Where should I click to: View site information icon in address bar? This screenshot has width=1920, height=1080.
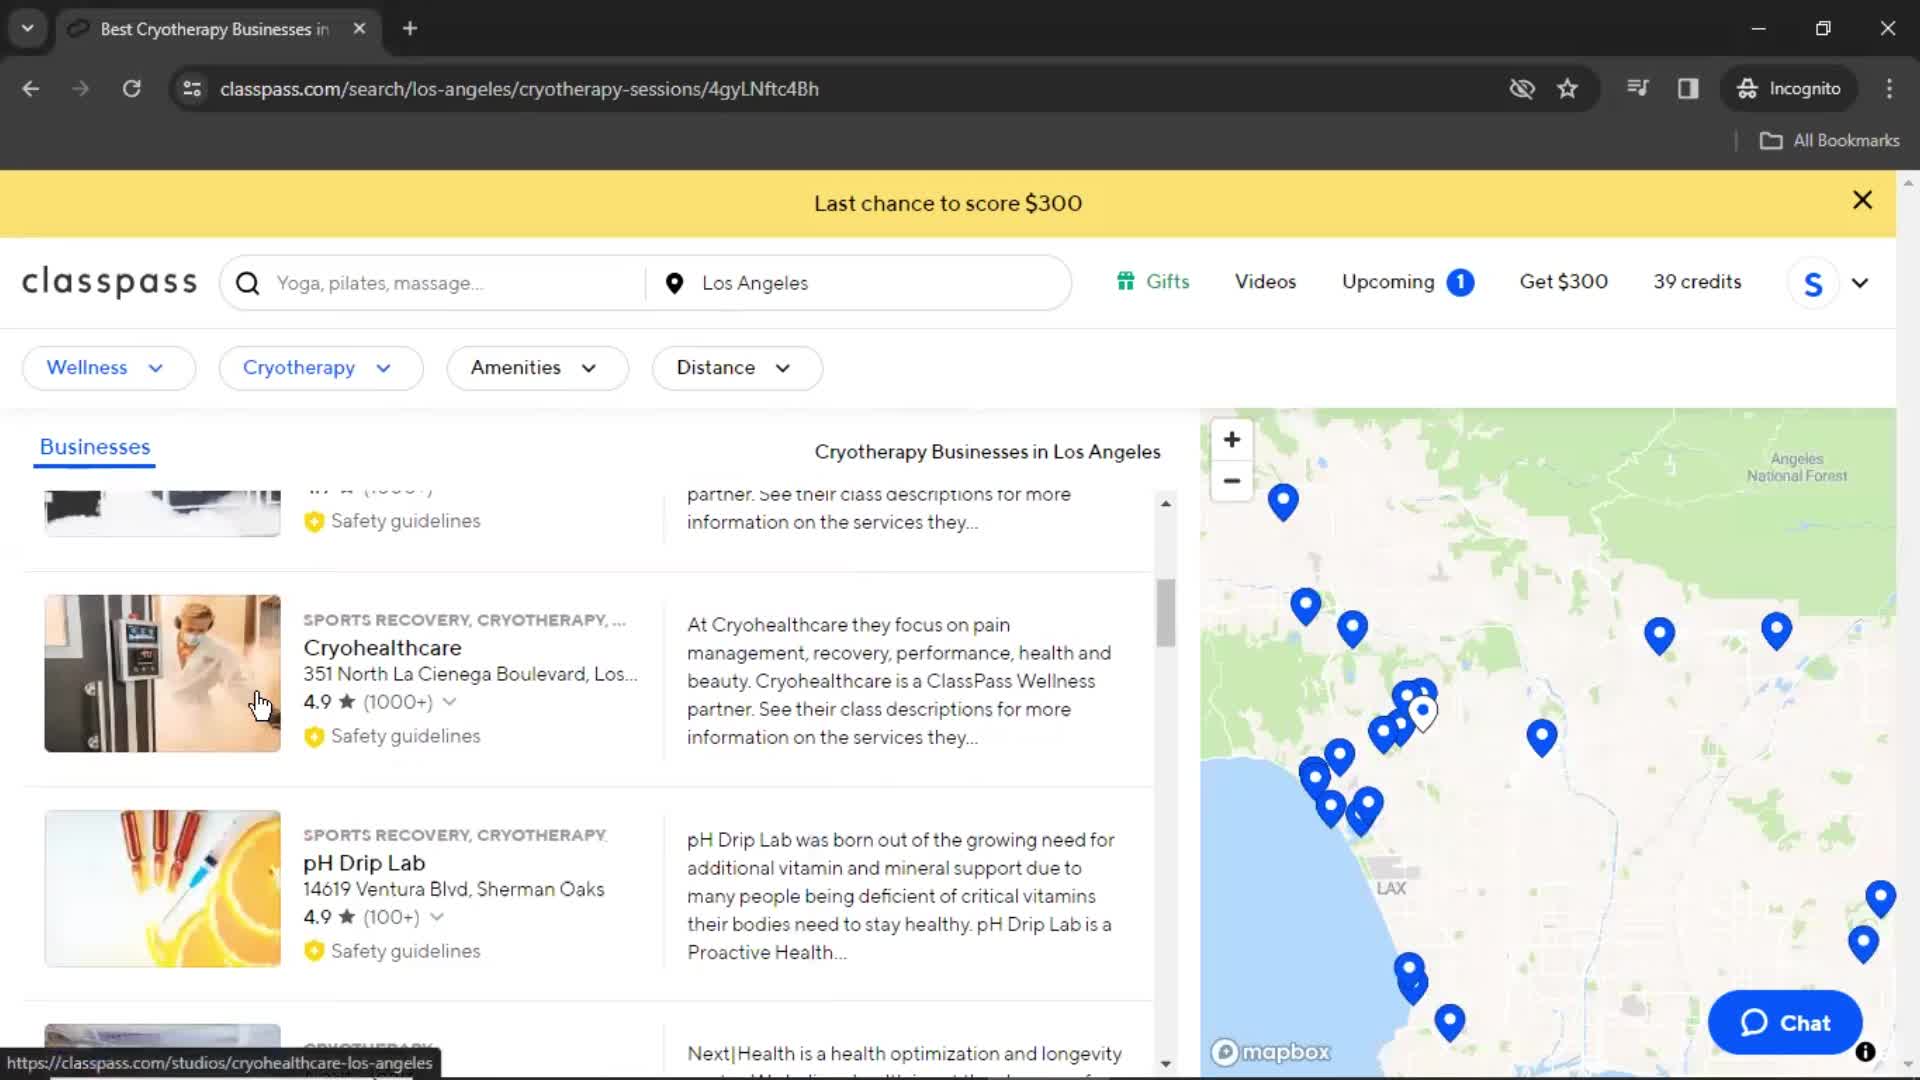[192, 89]
